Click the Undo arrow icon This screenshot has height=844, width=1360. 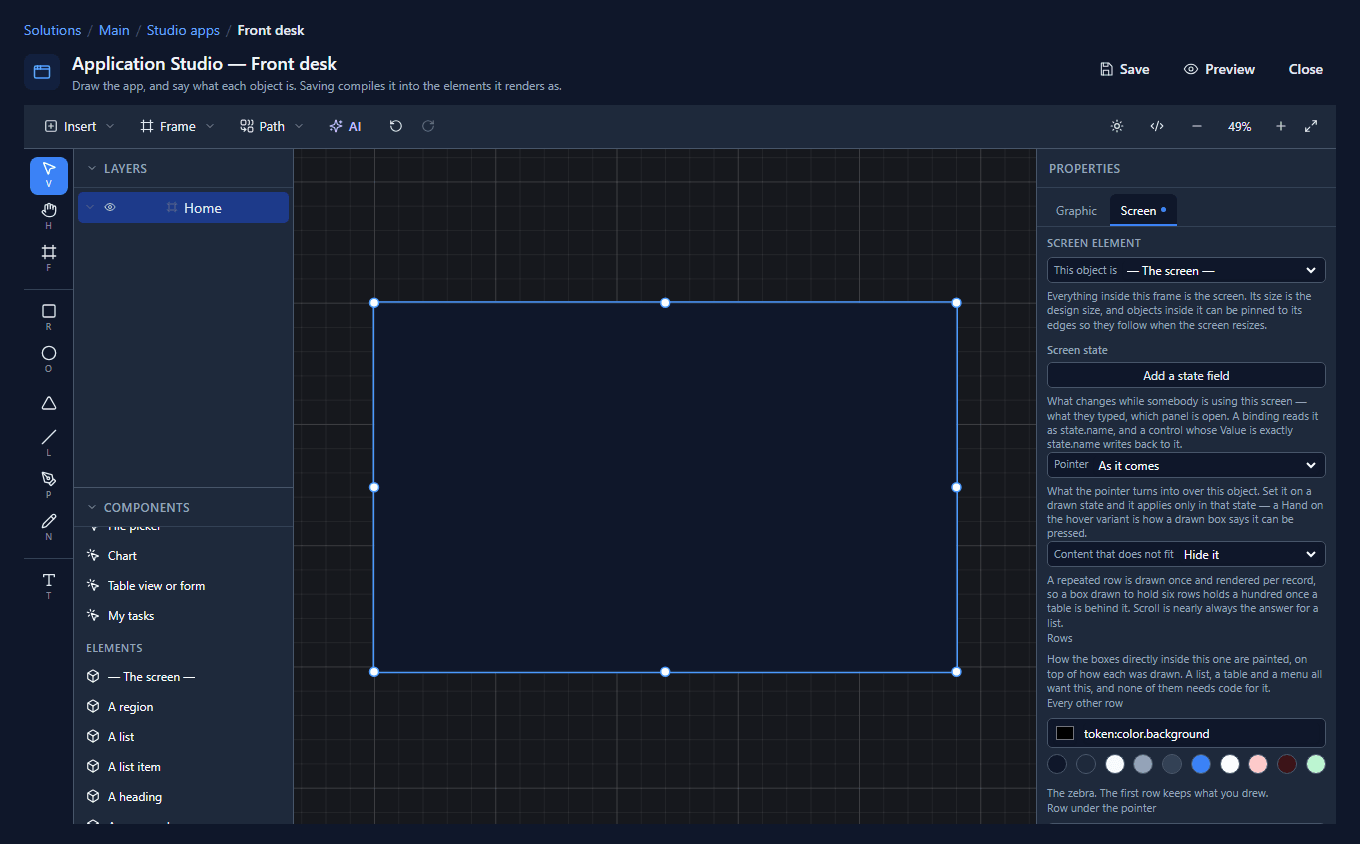click(396, 126)
